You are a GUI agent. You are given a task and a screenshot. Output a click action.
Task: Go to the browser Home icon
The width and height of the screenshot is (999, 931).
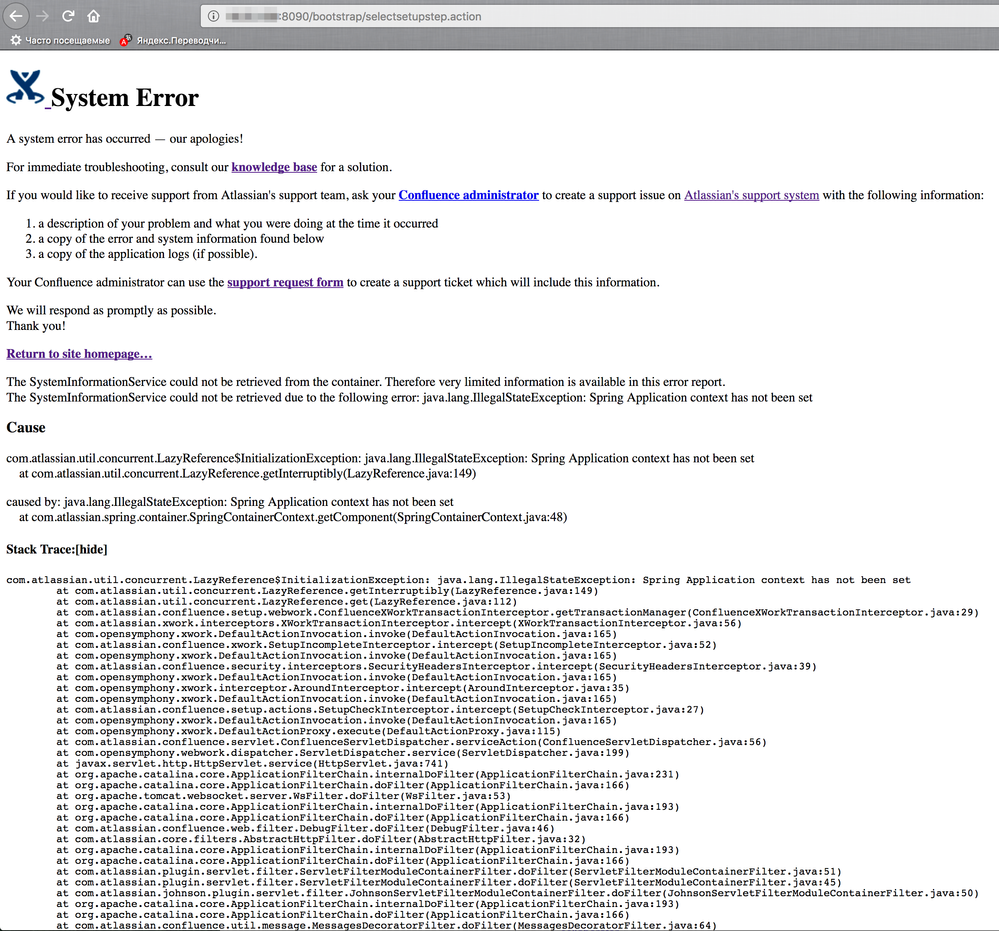click(x=94, y=16)
